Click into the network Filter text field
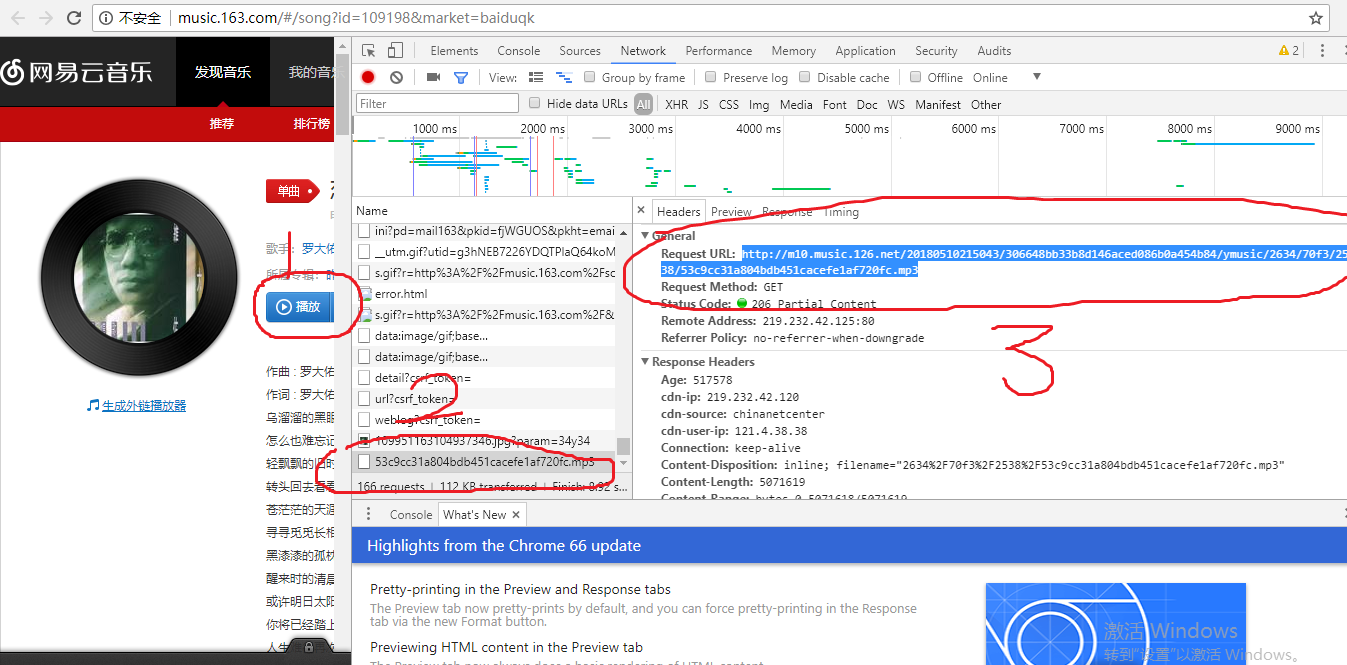Image resolution: width=1347 pixels, height=665 pixels. [x=437, y=103]
